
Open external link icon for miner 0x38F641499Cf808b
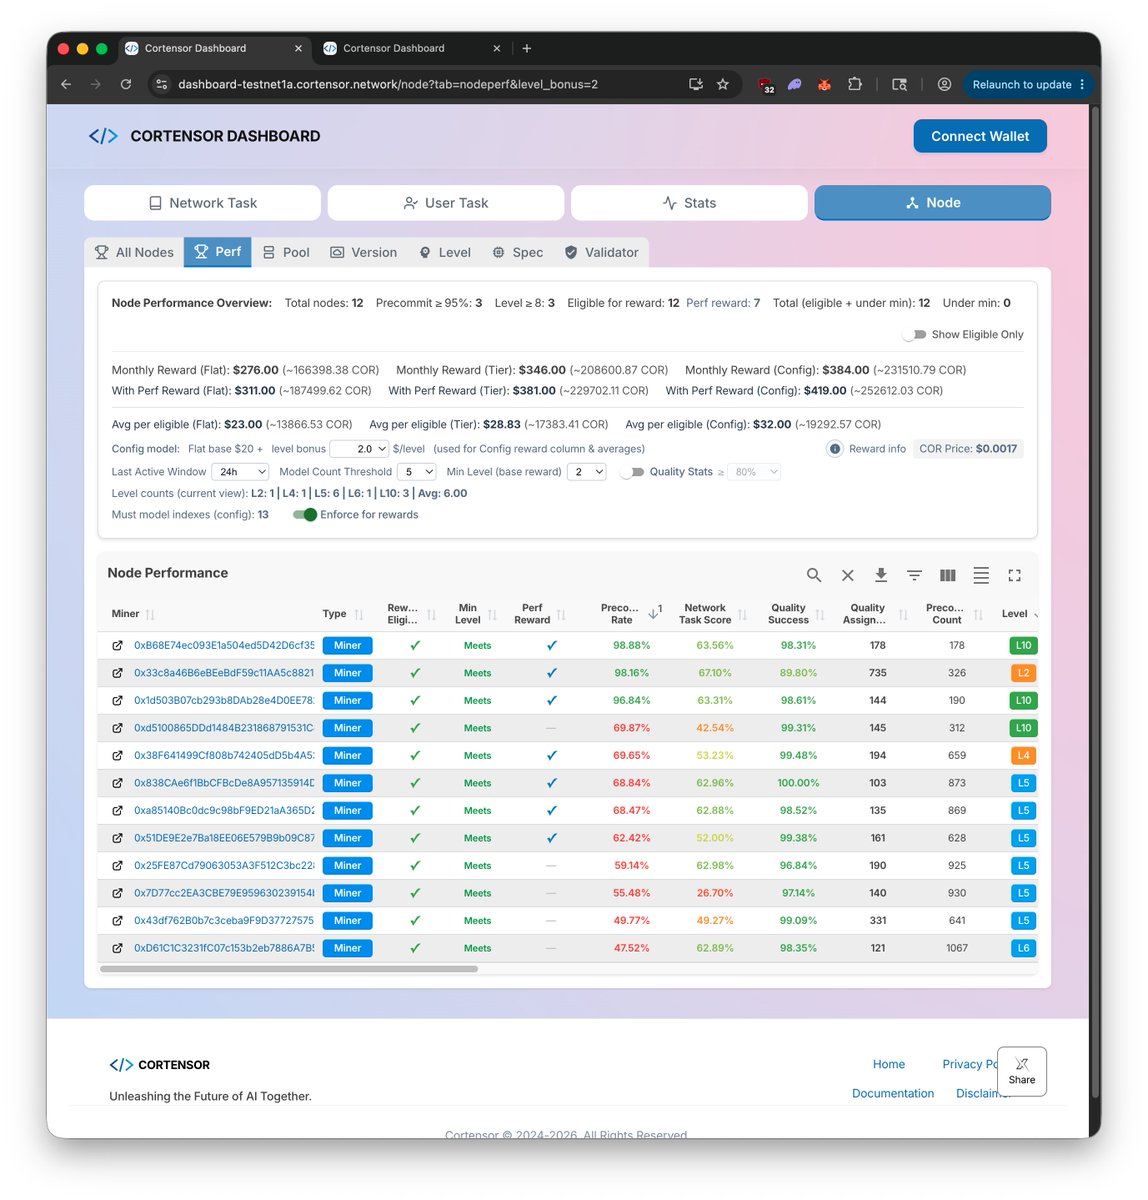coord(117,756)
